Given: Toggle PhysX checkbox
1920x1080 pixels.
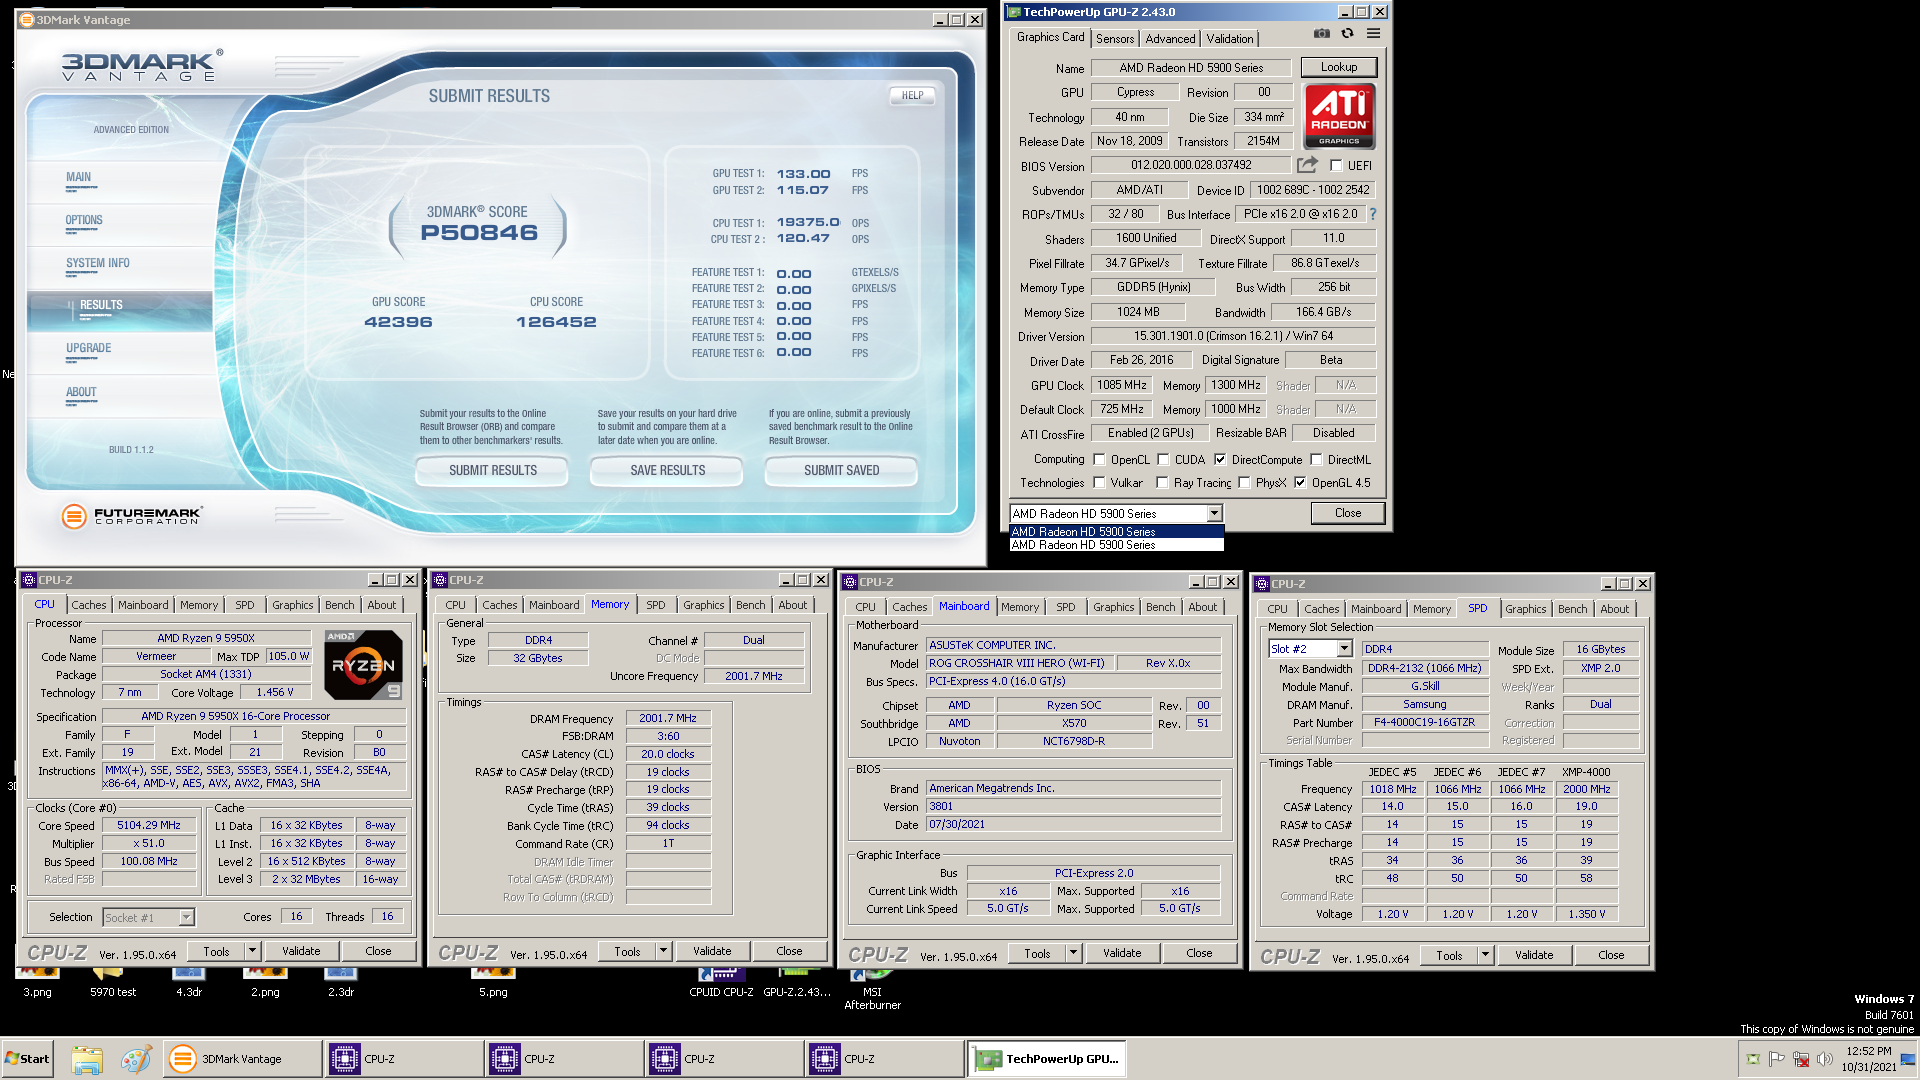Looking at the screenshot, I should [1244, 483].
